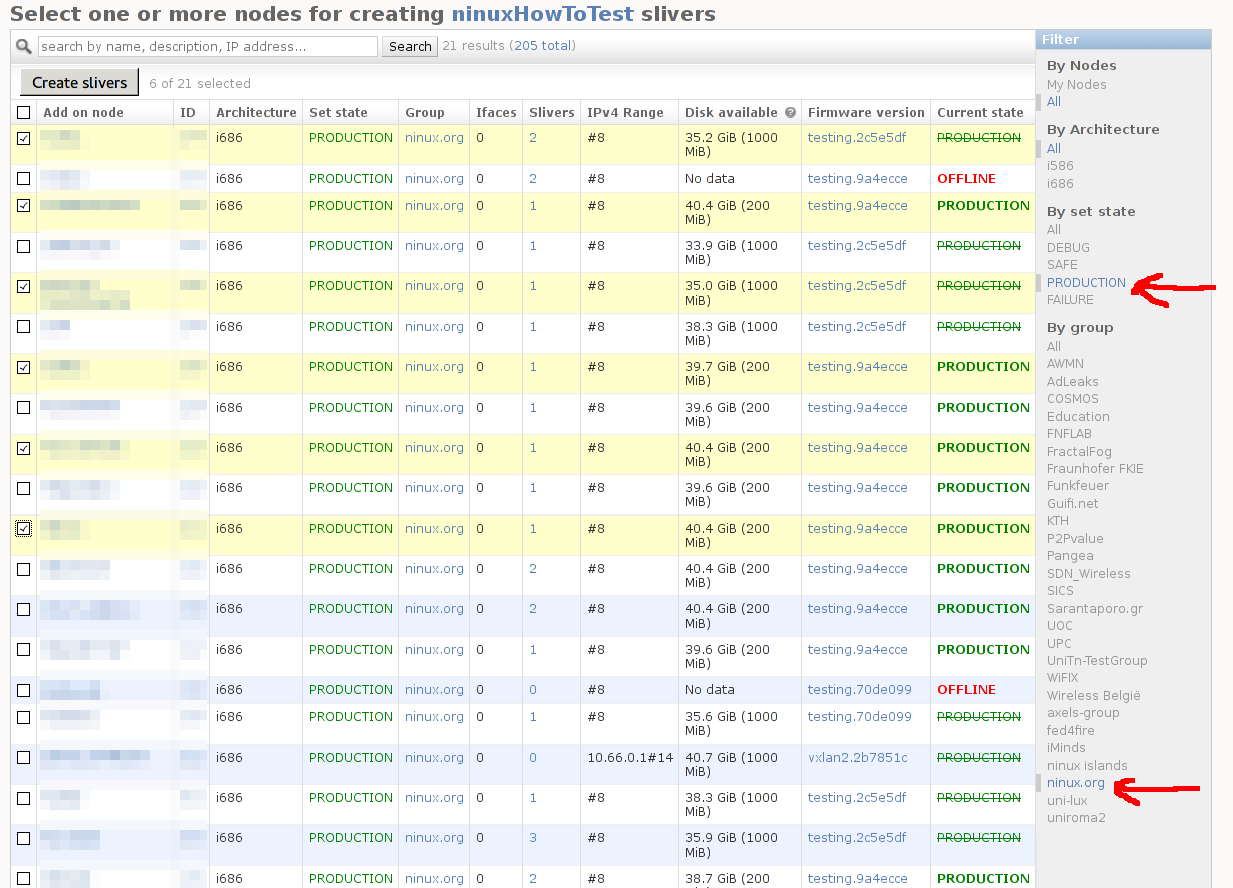Sort by Firmware version column header
This screenshot has width=1233, height=888.
coord(865,113)
